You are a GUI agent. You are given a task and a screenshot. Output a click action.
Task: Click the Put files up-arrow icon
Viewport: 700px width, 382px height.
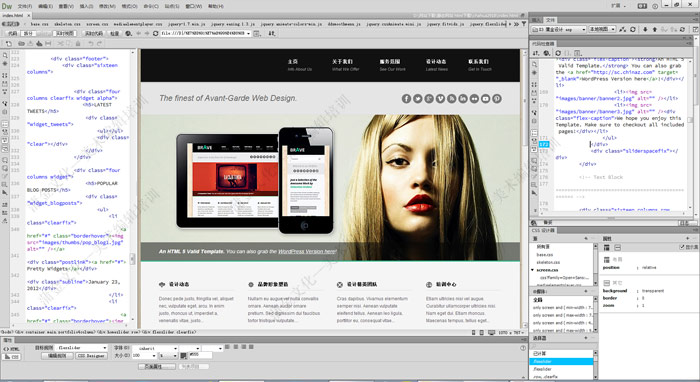pyautogui.click(x=655, y=29)
